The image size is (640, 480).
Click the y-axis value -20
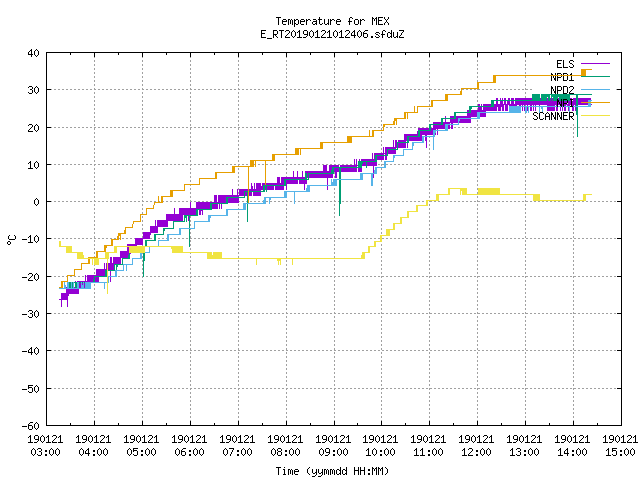coord(31,277)
